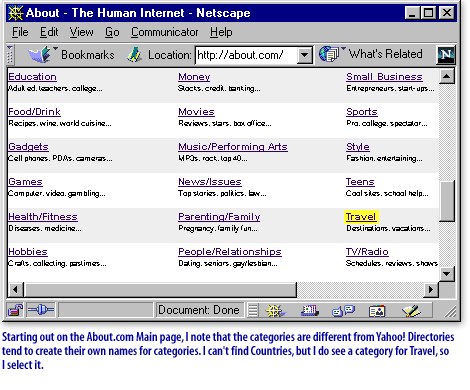Click the Netscape N logo

click(446, 55)
